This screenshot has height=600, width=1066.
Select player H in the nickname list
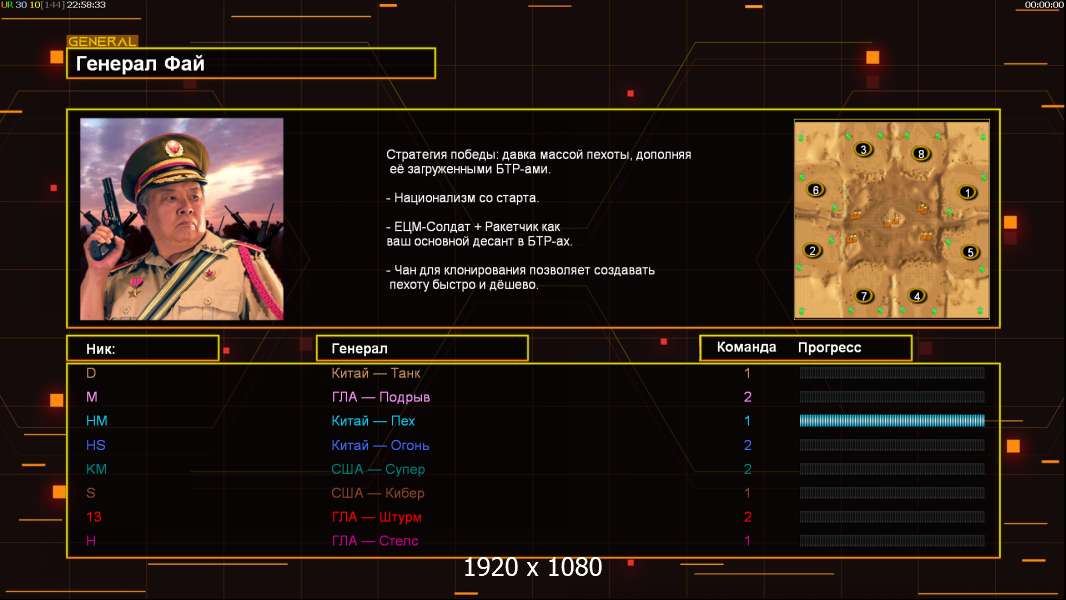91,541
